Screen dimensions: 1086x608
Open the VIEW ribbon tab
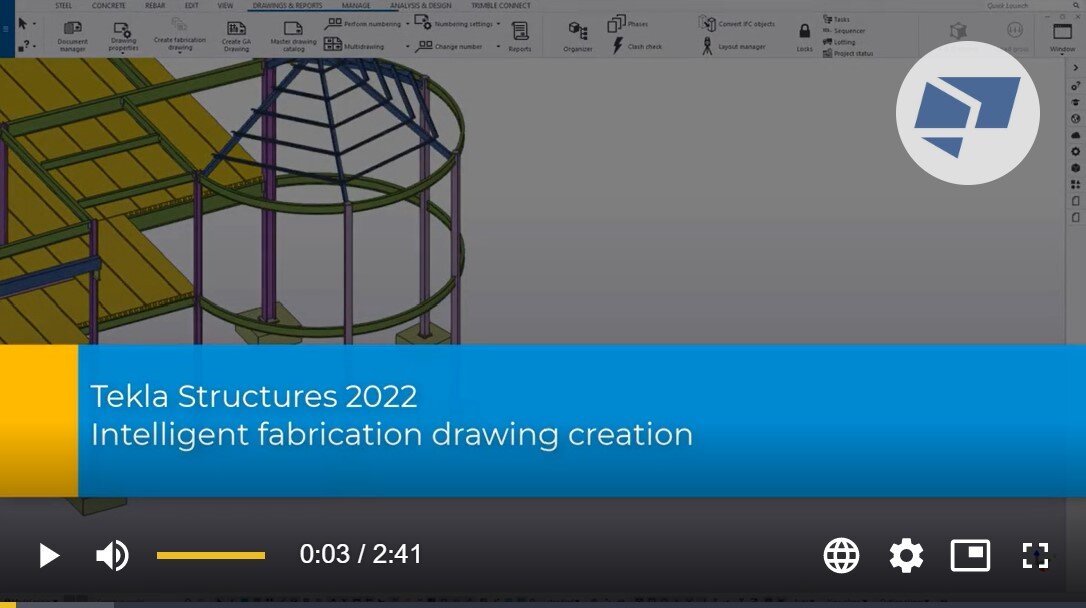(x=225, y=6)
